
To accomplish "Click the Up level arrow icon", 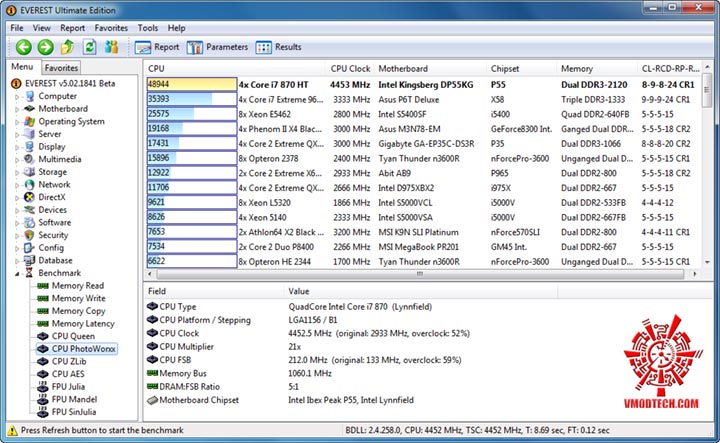I will point(68,47).
